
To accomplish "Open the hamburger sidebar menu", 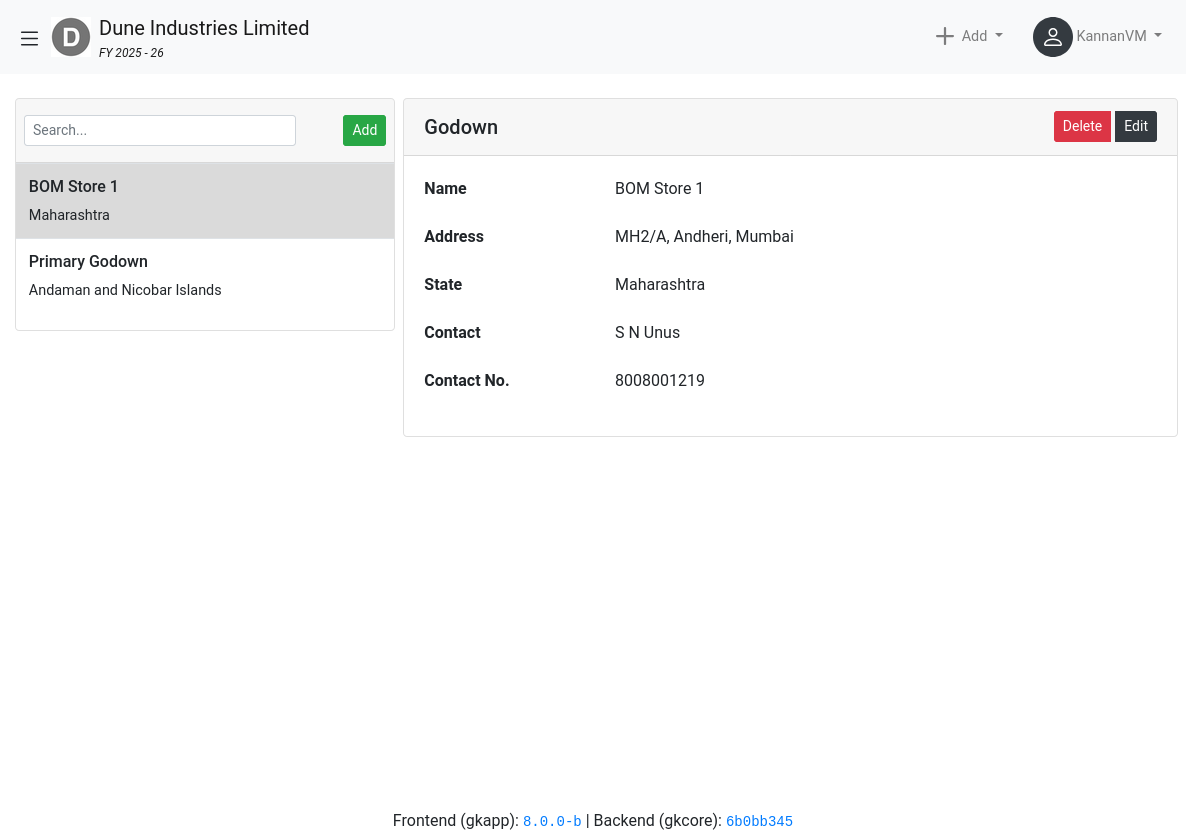I will click(x=29, y=38).
